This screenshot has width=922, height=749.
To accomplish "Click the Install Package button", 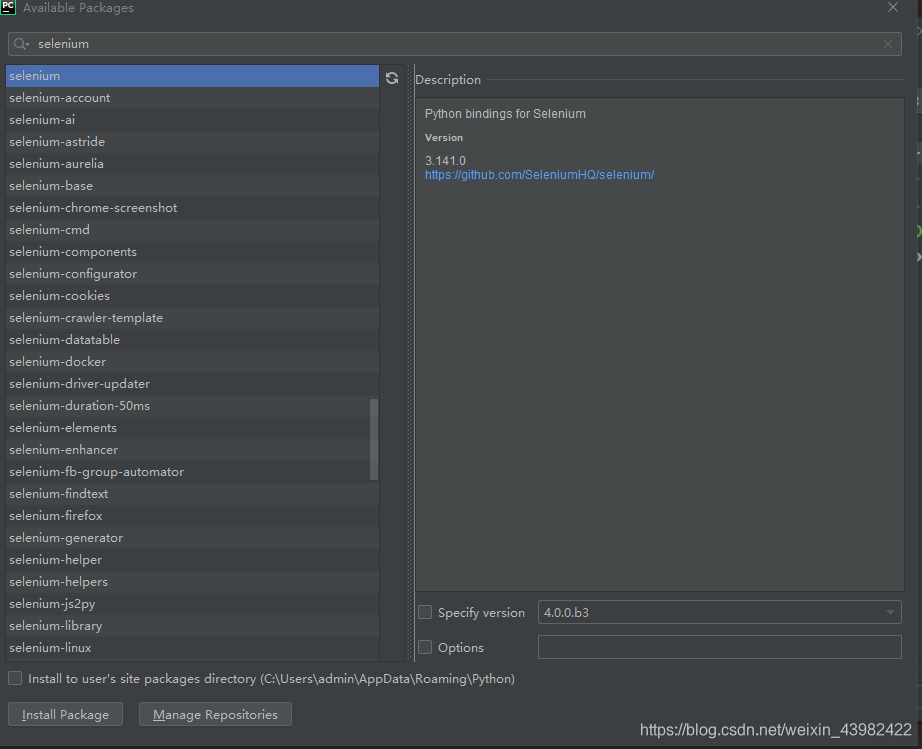I will (x=65, y=714).
